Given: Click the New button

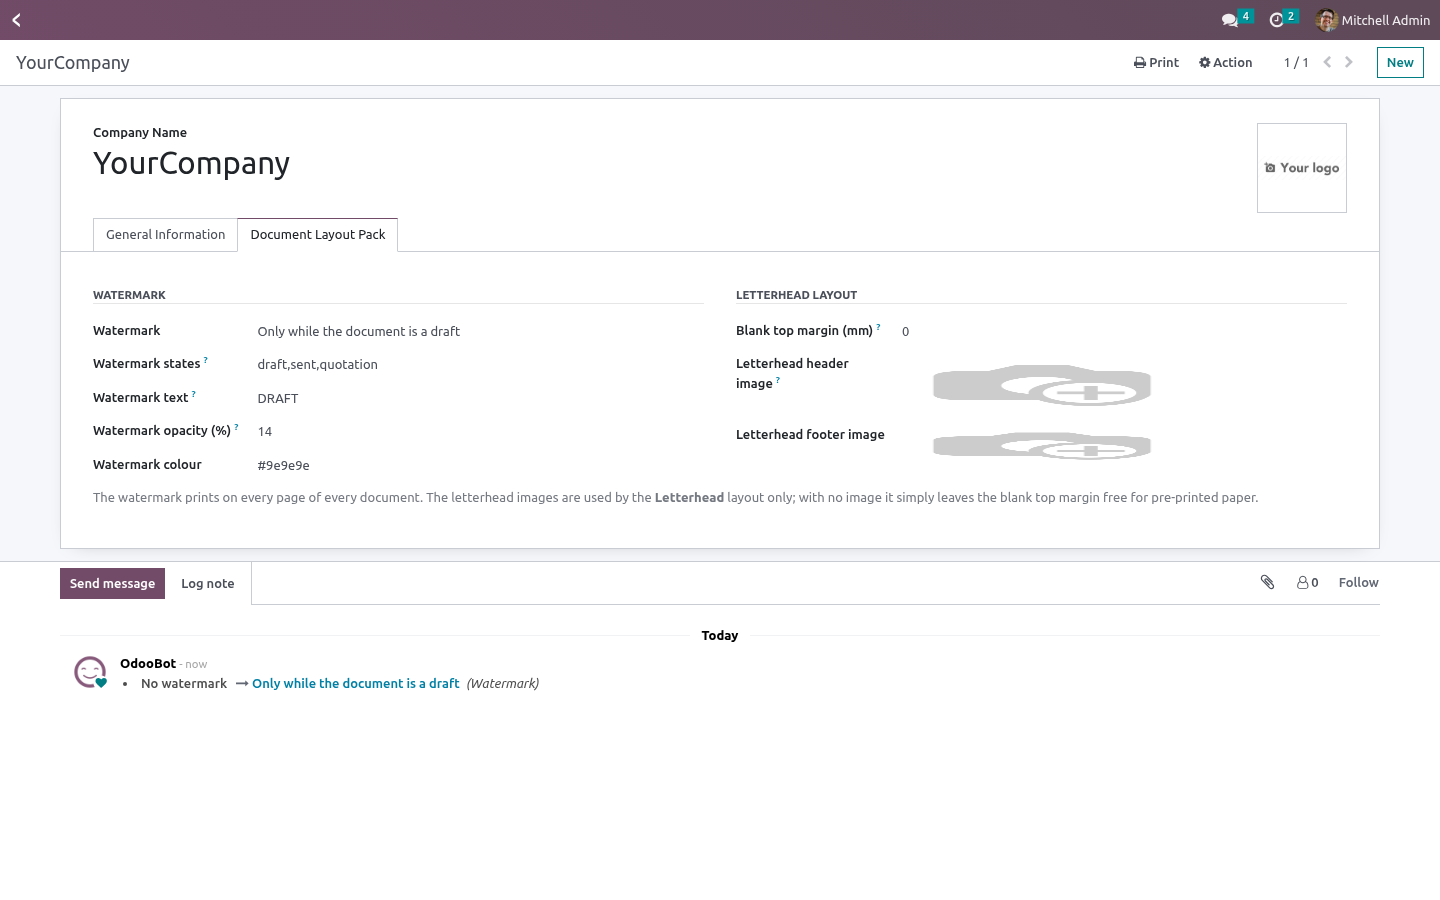Looking at the screenshot, I should [1400, 62].
